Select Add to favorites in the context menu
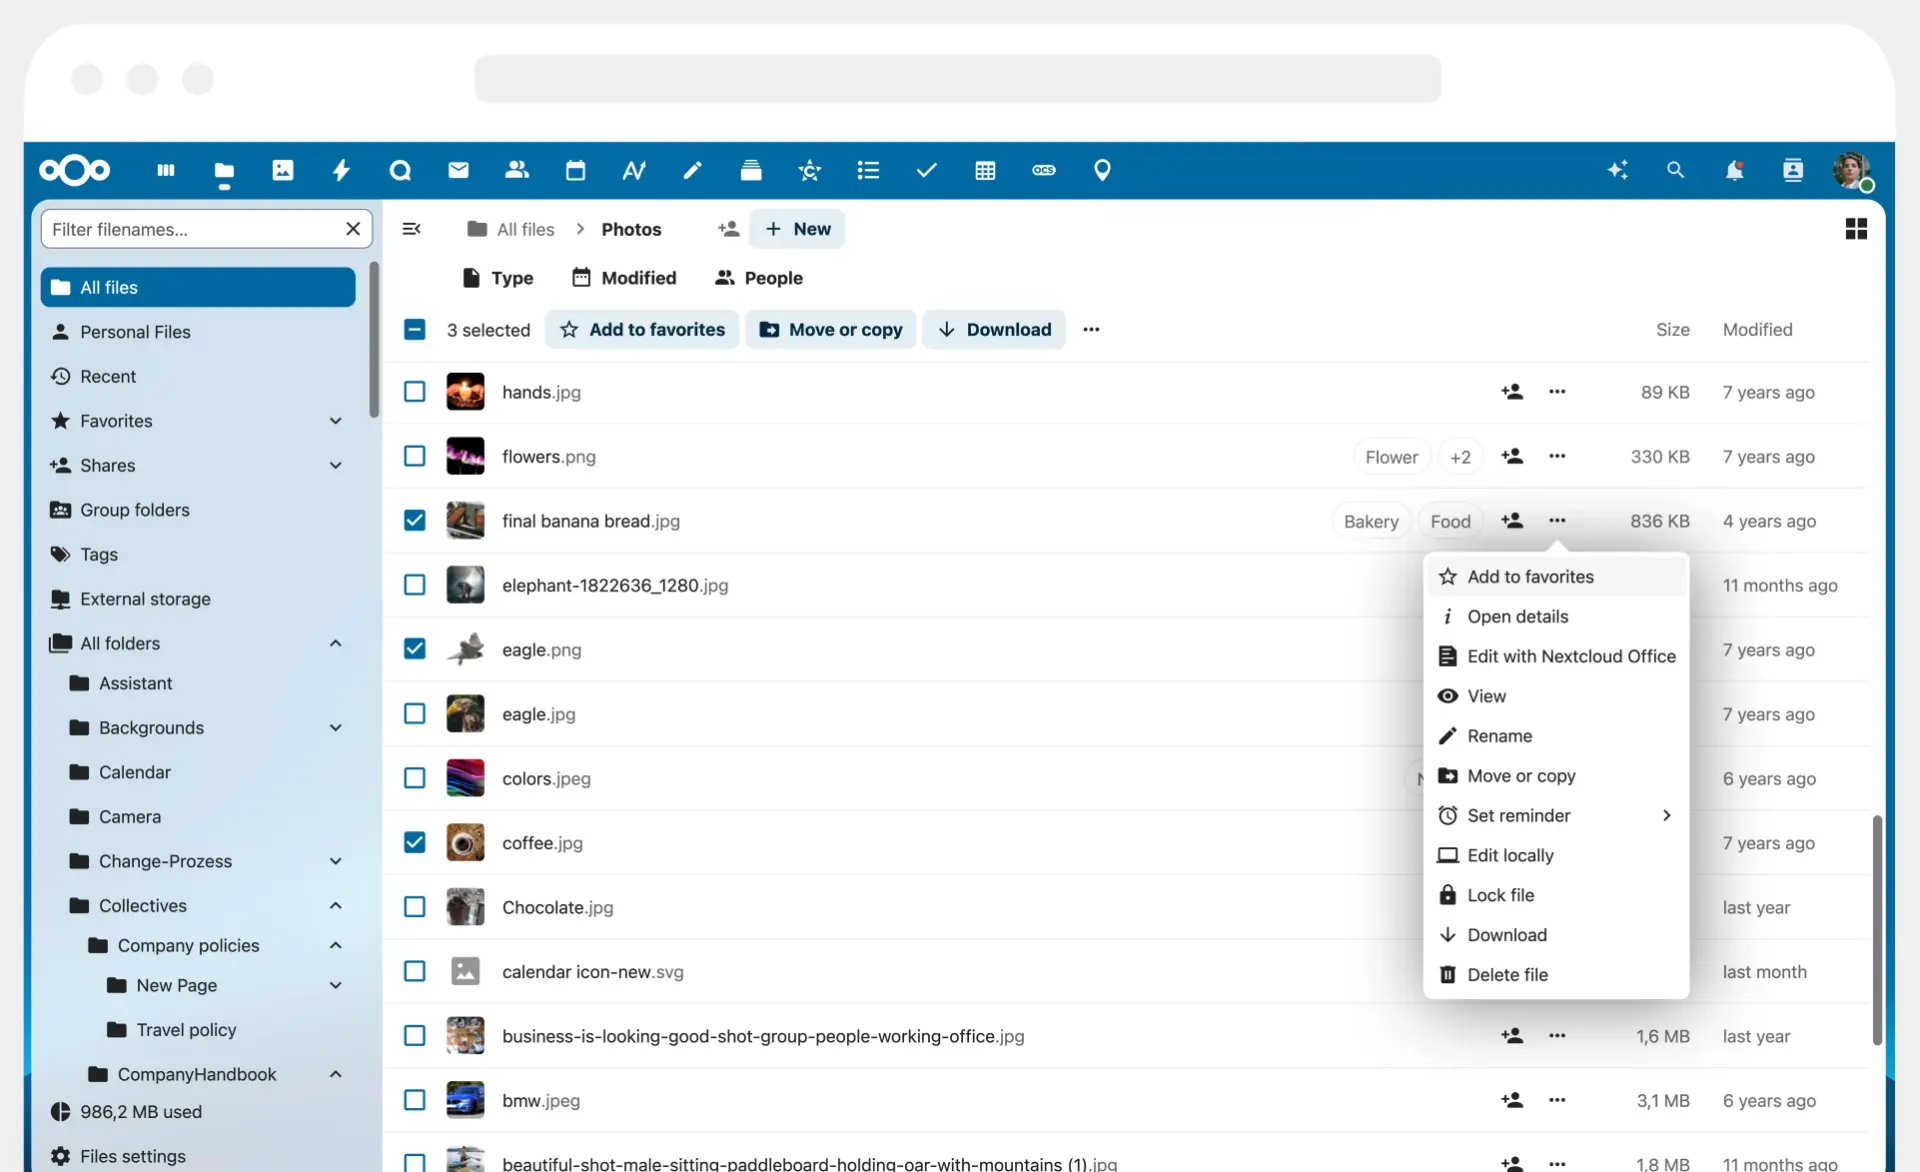 (1530, 576)
